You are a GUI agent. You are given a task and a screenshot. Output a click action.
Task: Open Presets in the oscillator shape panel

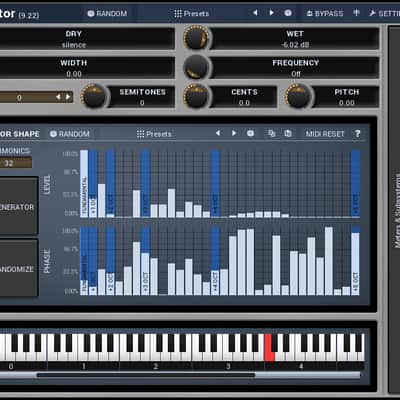154,134
